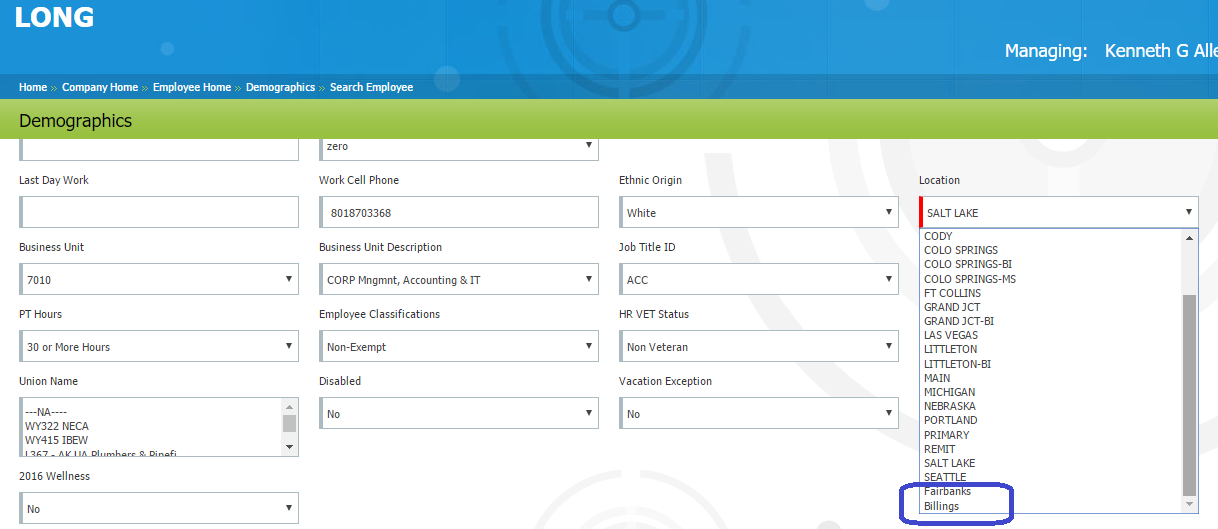Select the Demographics breadcrumb link

280,88
